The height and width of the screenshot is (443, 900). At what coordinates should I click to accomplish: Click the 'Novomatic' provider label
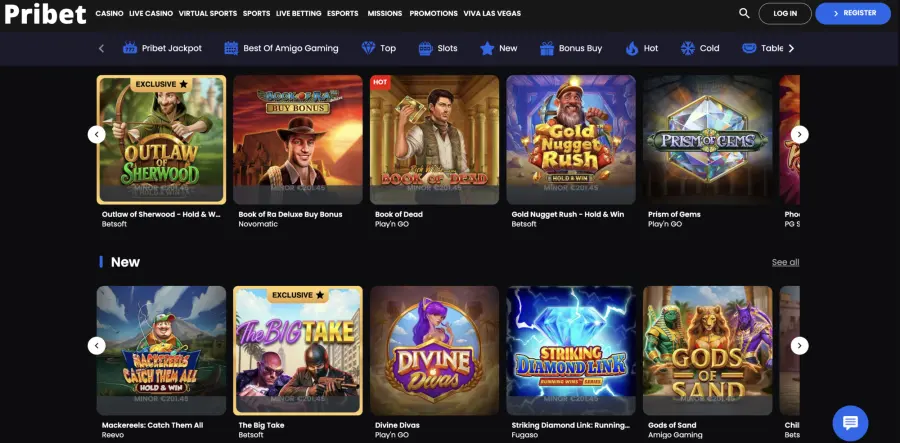click(258, 224)
